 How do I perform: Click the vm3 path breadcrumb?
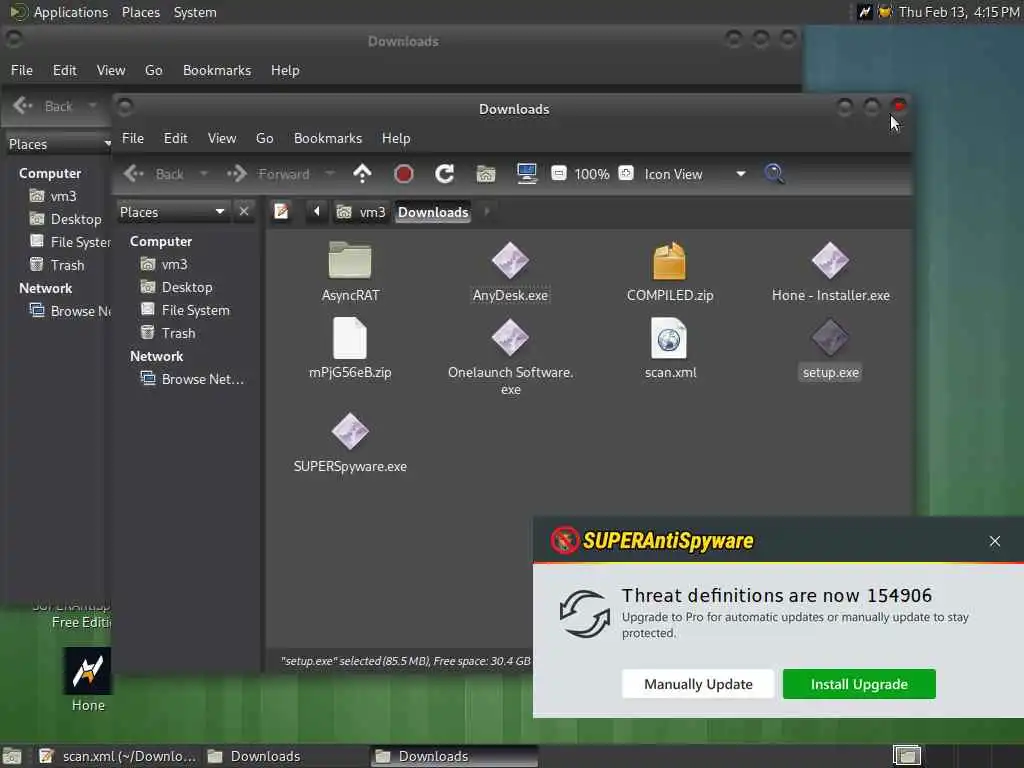361,212
